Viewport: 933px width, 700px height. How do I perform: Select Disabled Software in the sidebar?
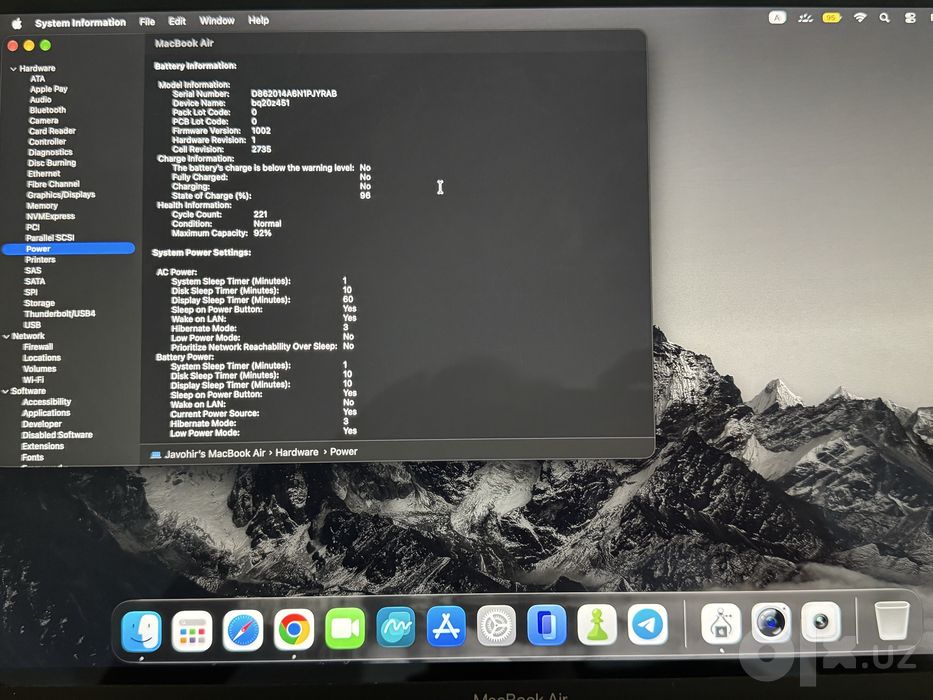click(x=57, y=435)
